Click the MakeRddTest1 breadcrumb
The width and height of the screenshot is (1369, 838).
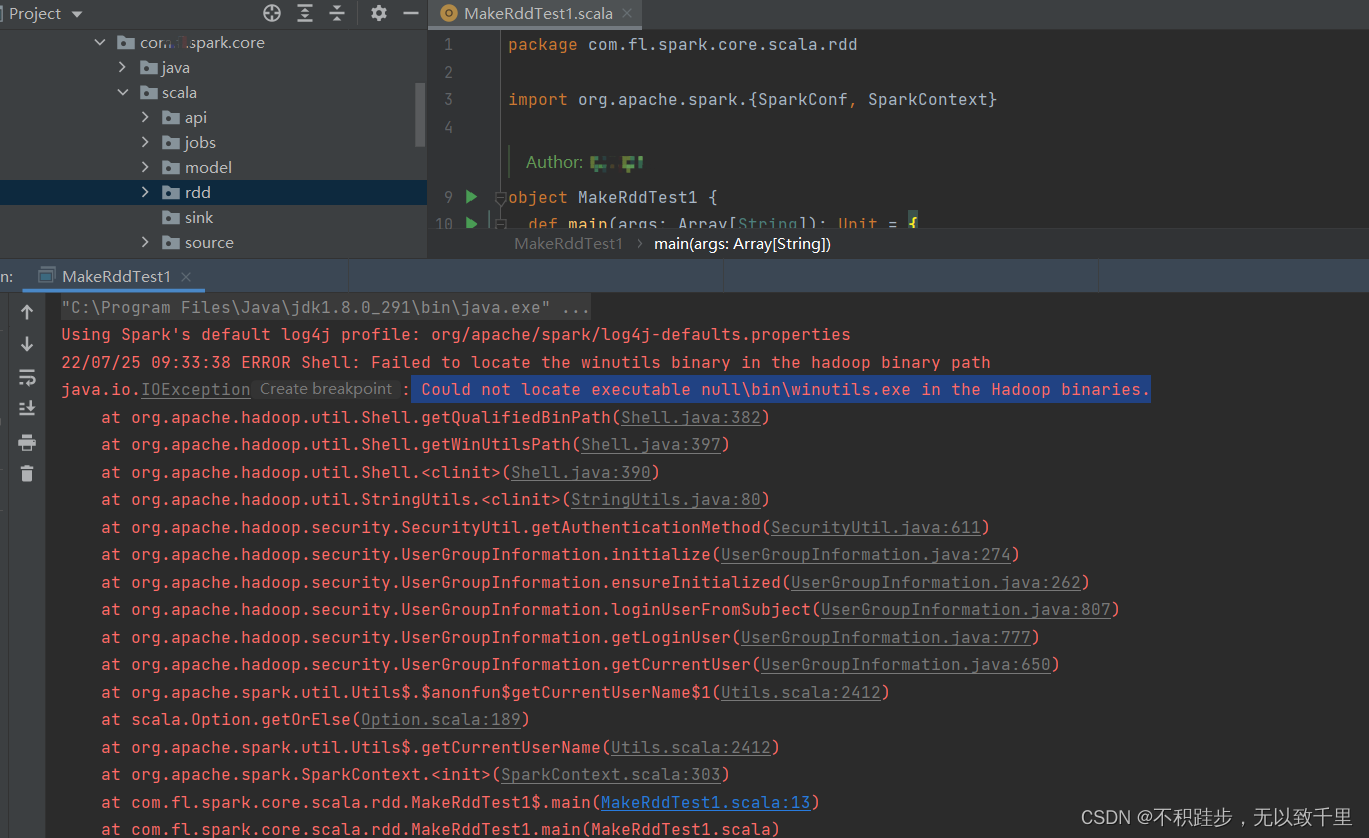click(568, 244)
